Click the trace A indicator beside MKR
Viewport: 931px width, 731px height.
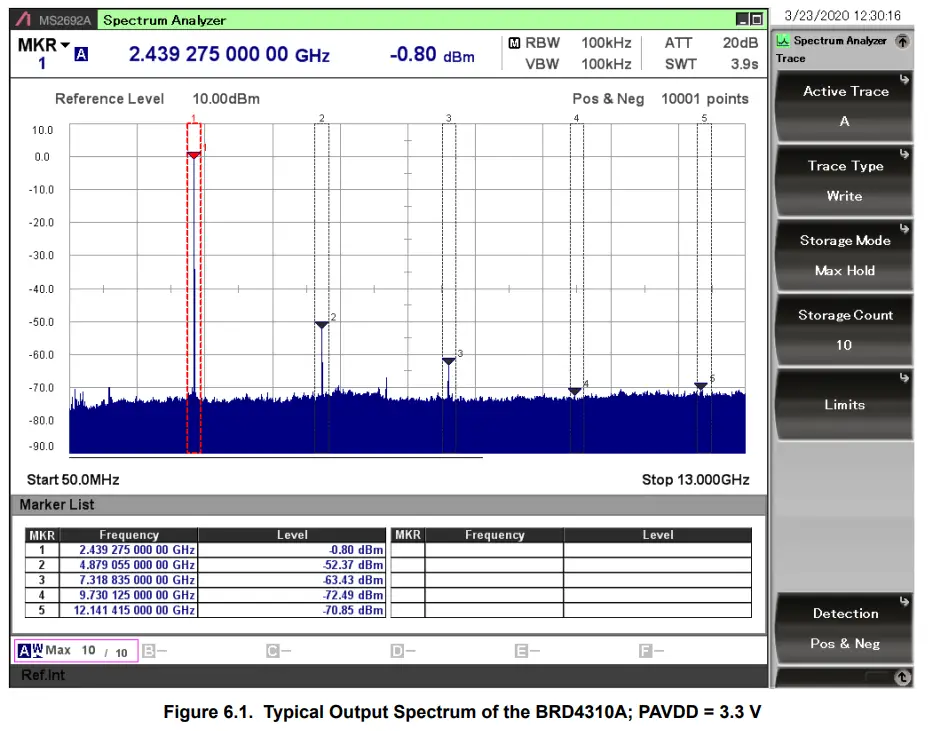[81, 56]
